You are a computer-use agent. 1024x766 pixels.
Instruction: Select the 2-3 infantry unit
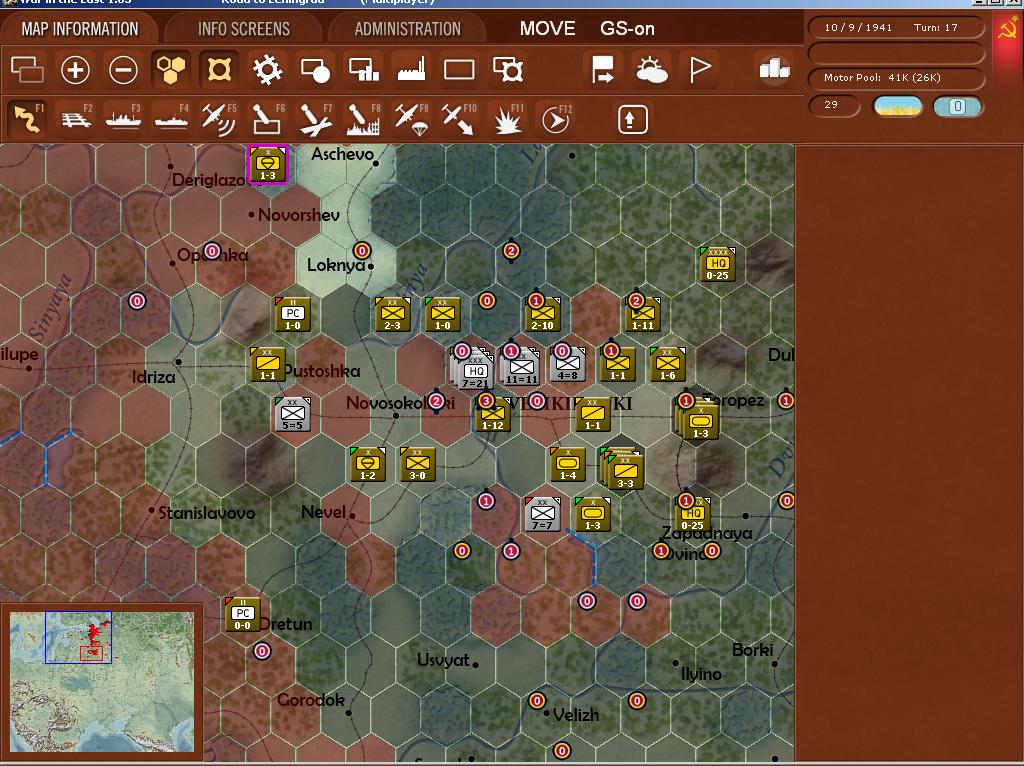[x=392, y=314]
